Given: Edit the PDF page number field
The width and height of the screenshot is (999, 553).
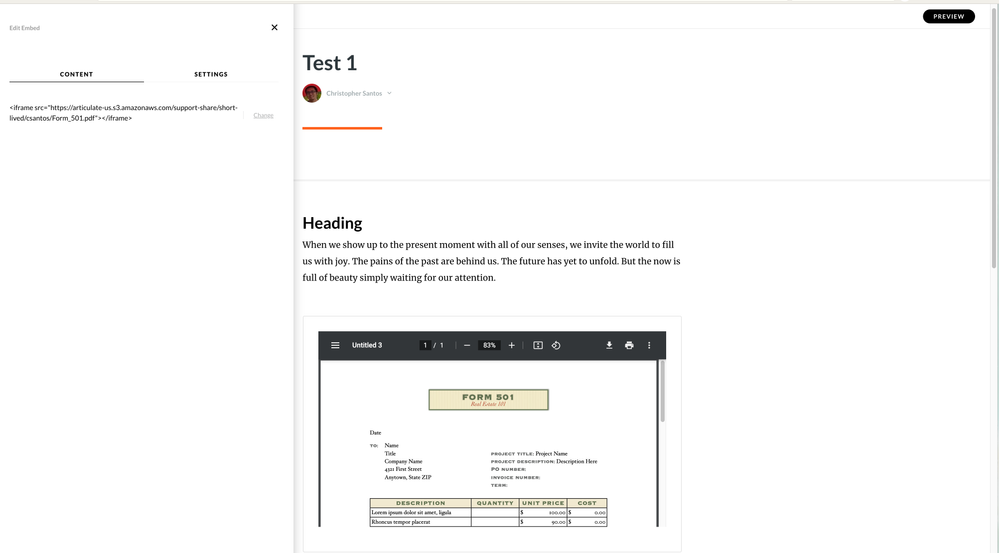Looking at the screenshot, I should click(x=425, y=345).
